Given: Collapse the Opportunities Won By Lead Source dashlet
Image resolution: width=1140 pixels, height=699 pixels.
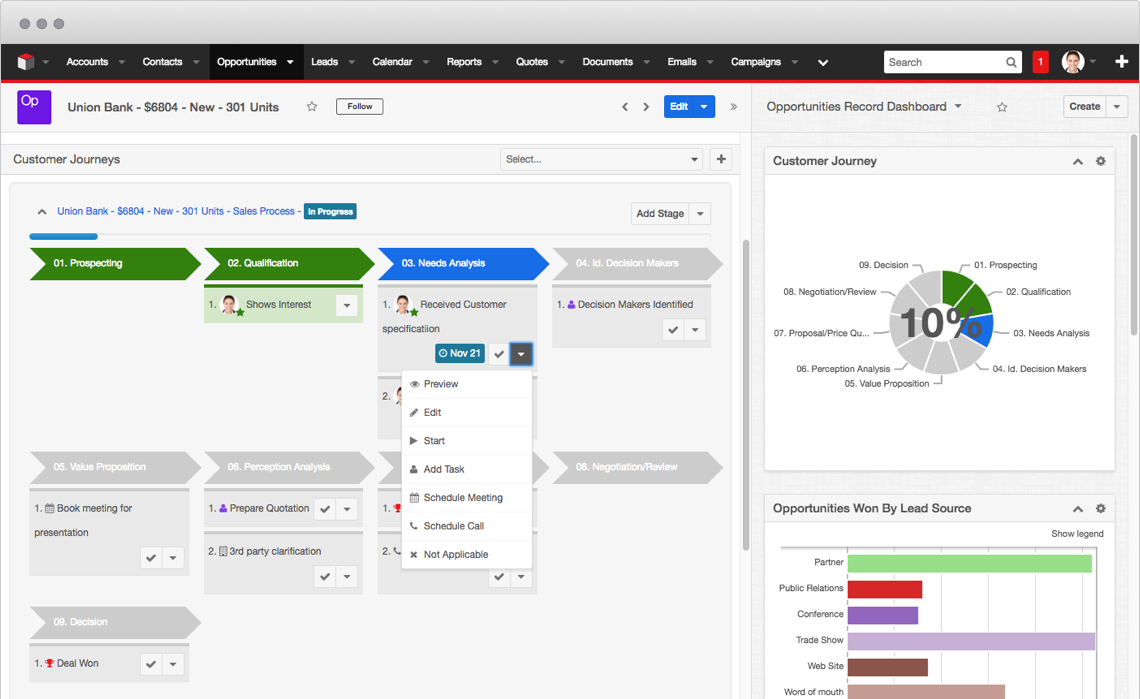Looking at the screenshot, I should tap(1077, 509).
